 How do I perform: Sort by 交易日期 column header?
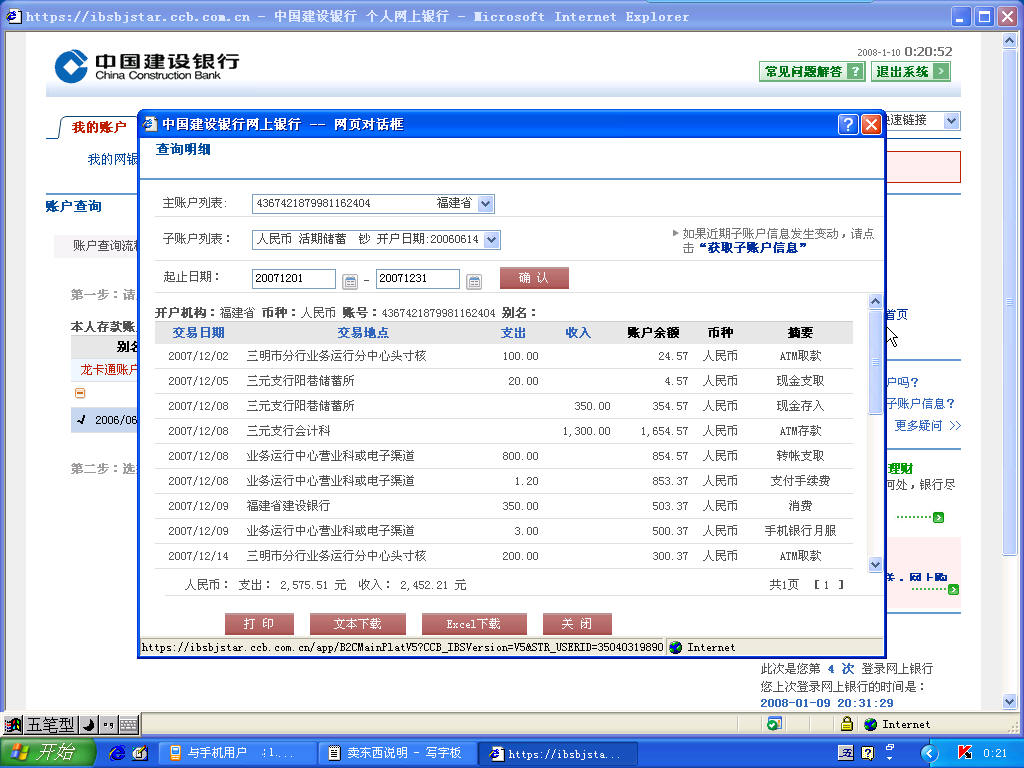pyautogui.click(x=198, y=333)
